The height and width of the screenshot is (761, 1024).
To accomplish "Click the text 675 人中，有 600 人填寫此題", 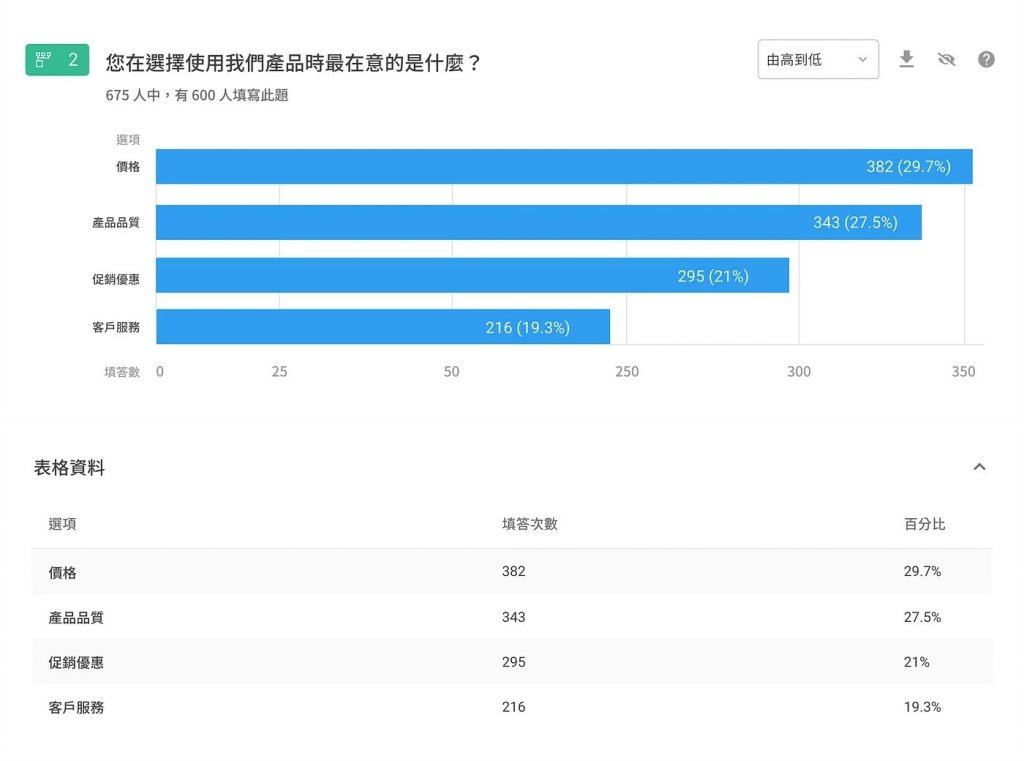I will click(x=197, y=95).
